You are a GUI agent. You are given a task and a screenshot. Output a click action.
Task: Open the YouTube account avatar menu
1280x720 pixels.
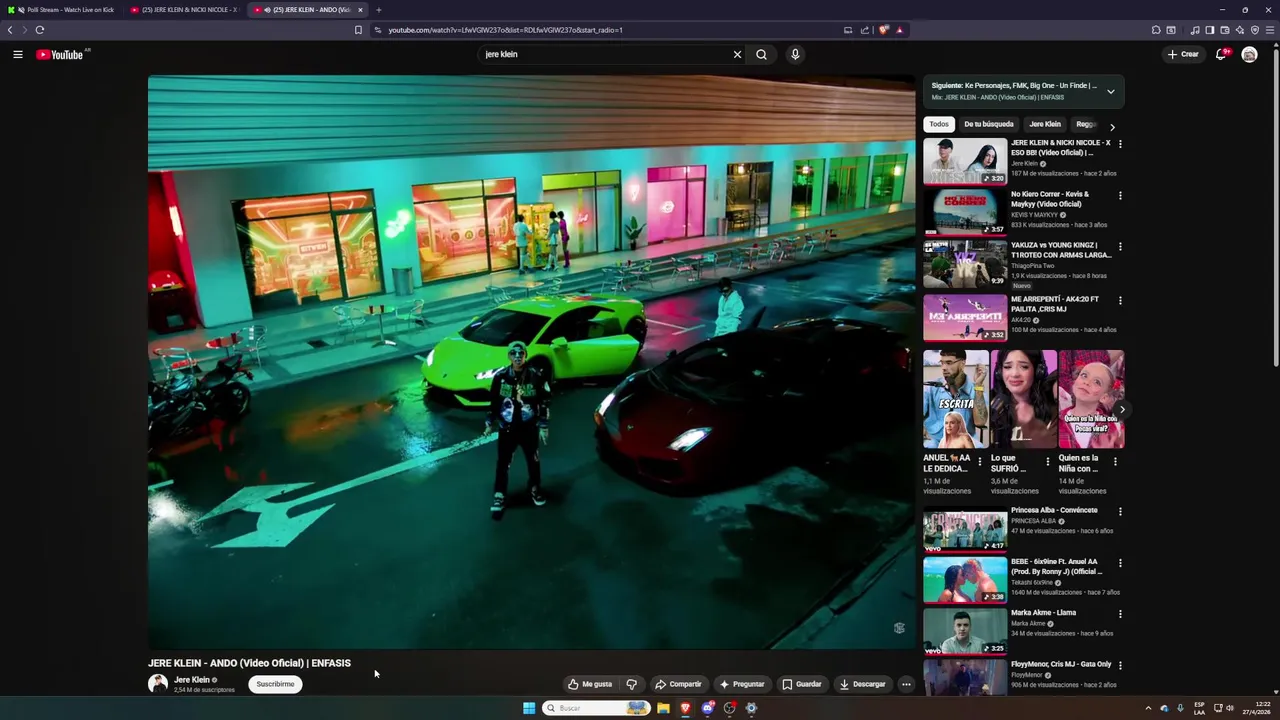(1249, 54)
